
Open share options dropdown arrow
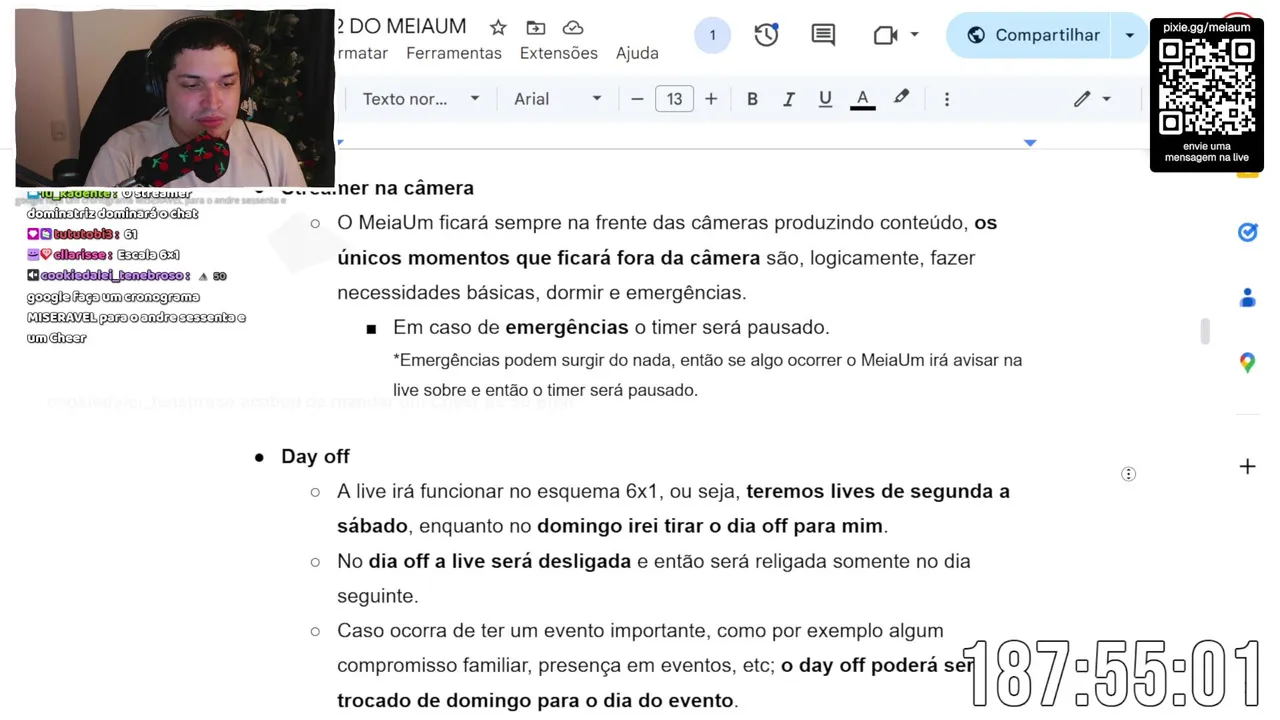1130,35
